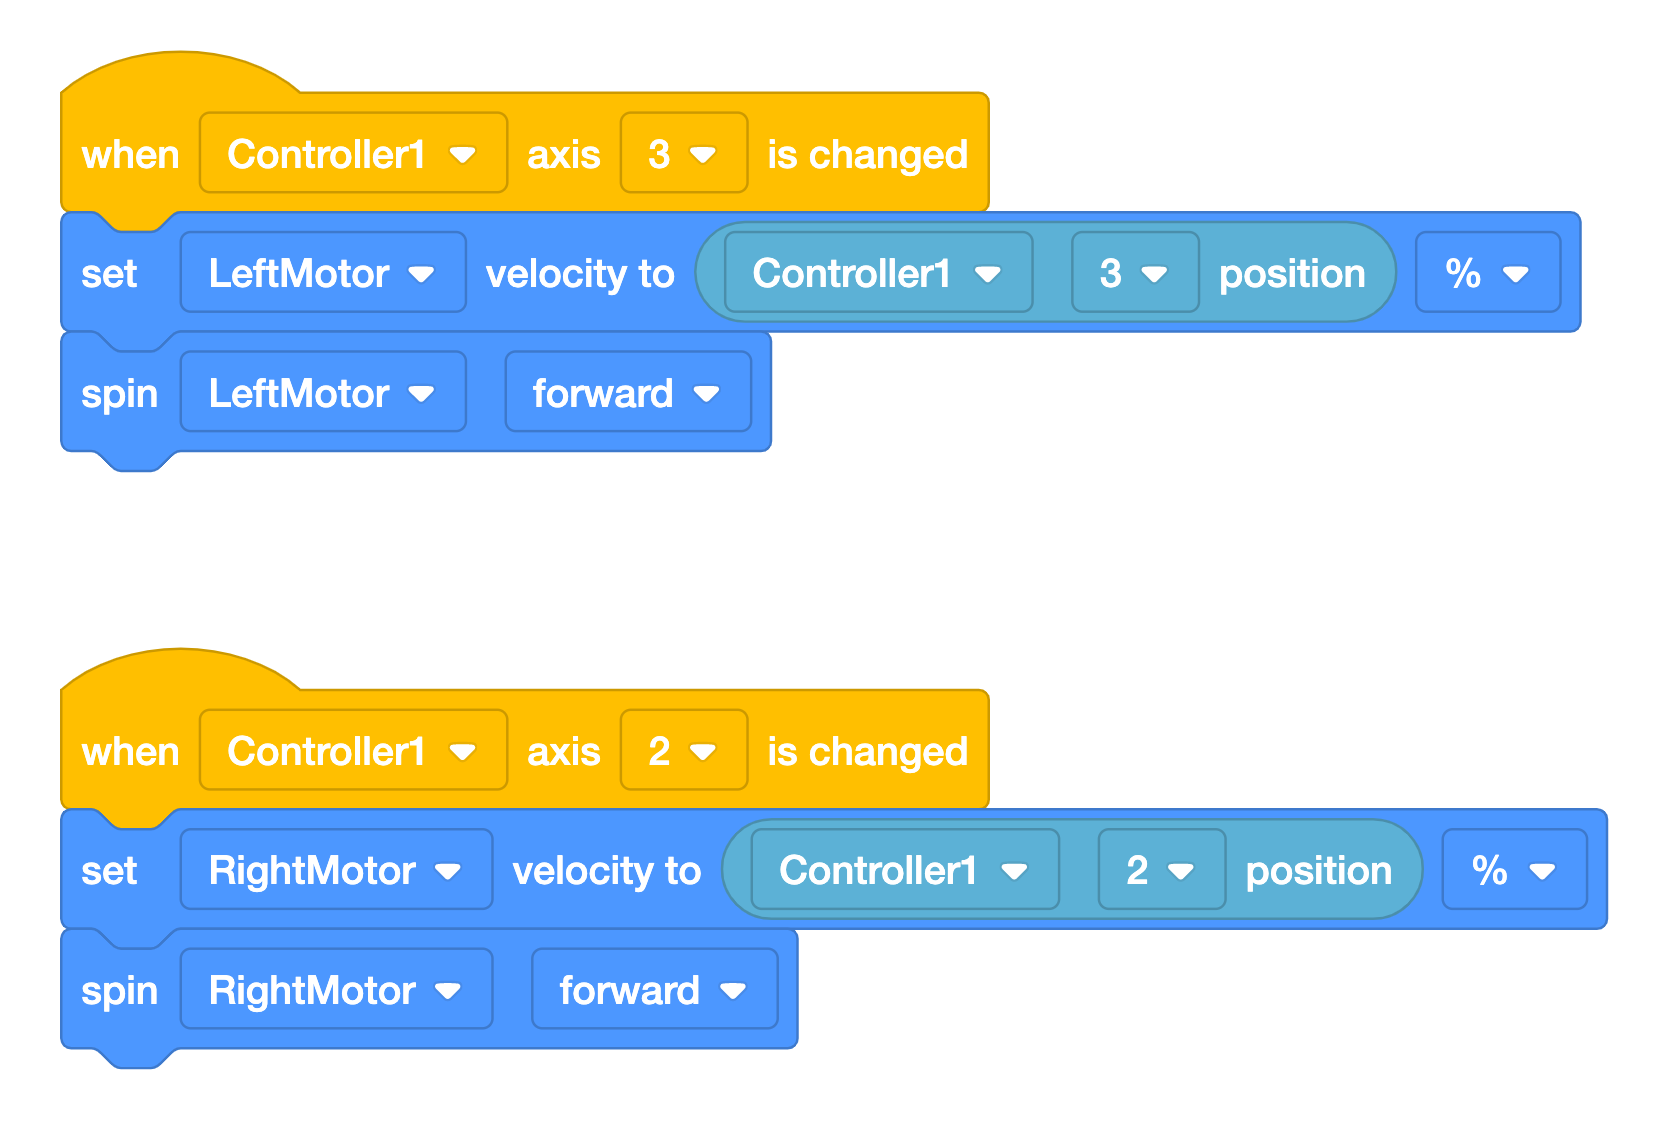The height and width of the screenshot is (1134, 1662).
Task: Change axis 3 in the top when block
Action: (x=683, y=153)
